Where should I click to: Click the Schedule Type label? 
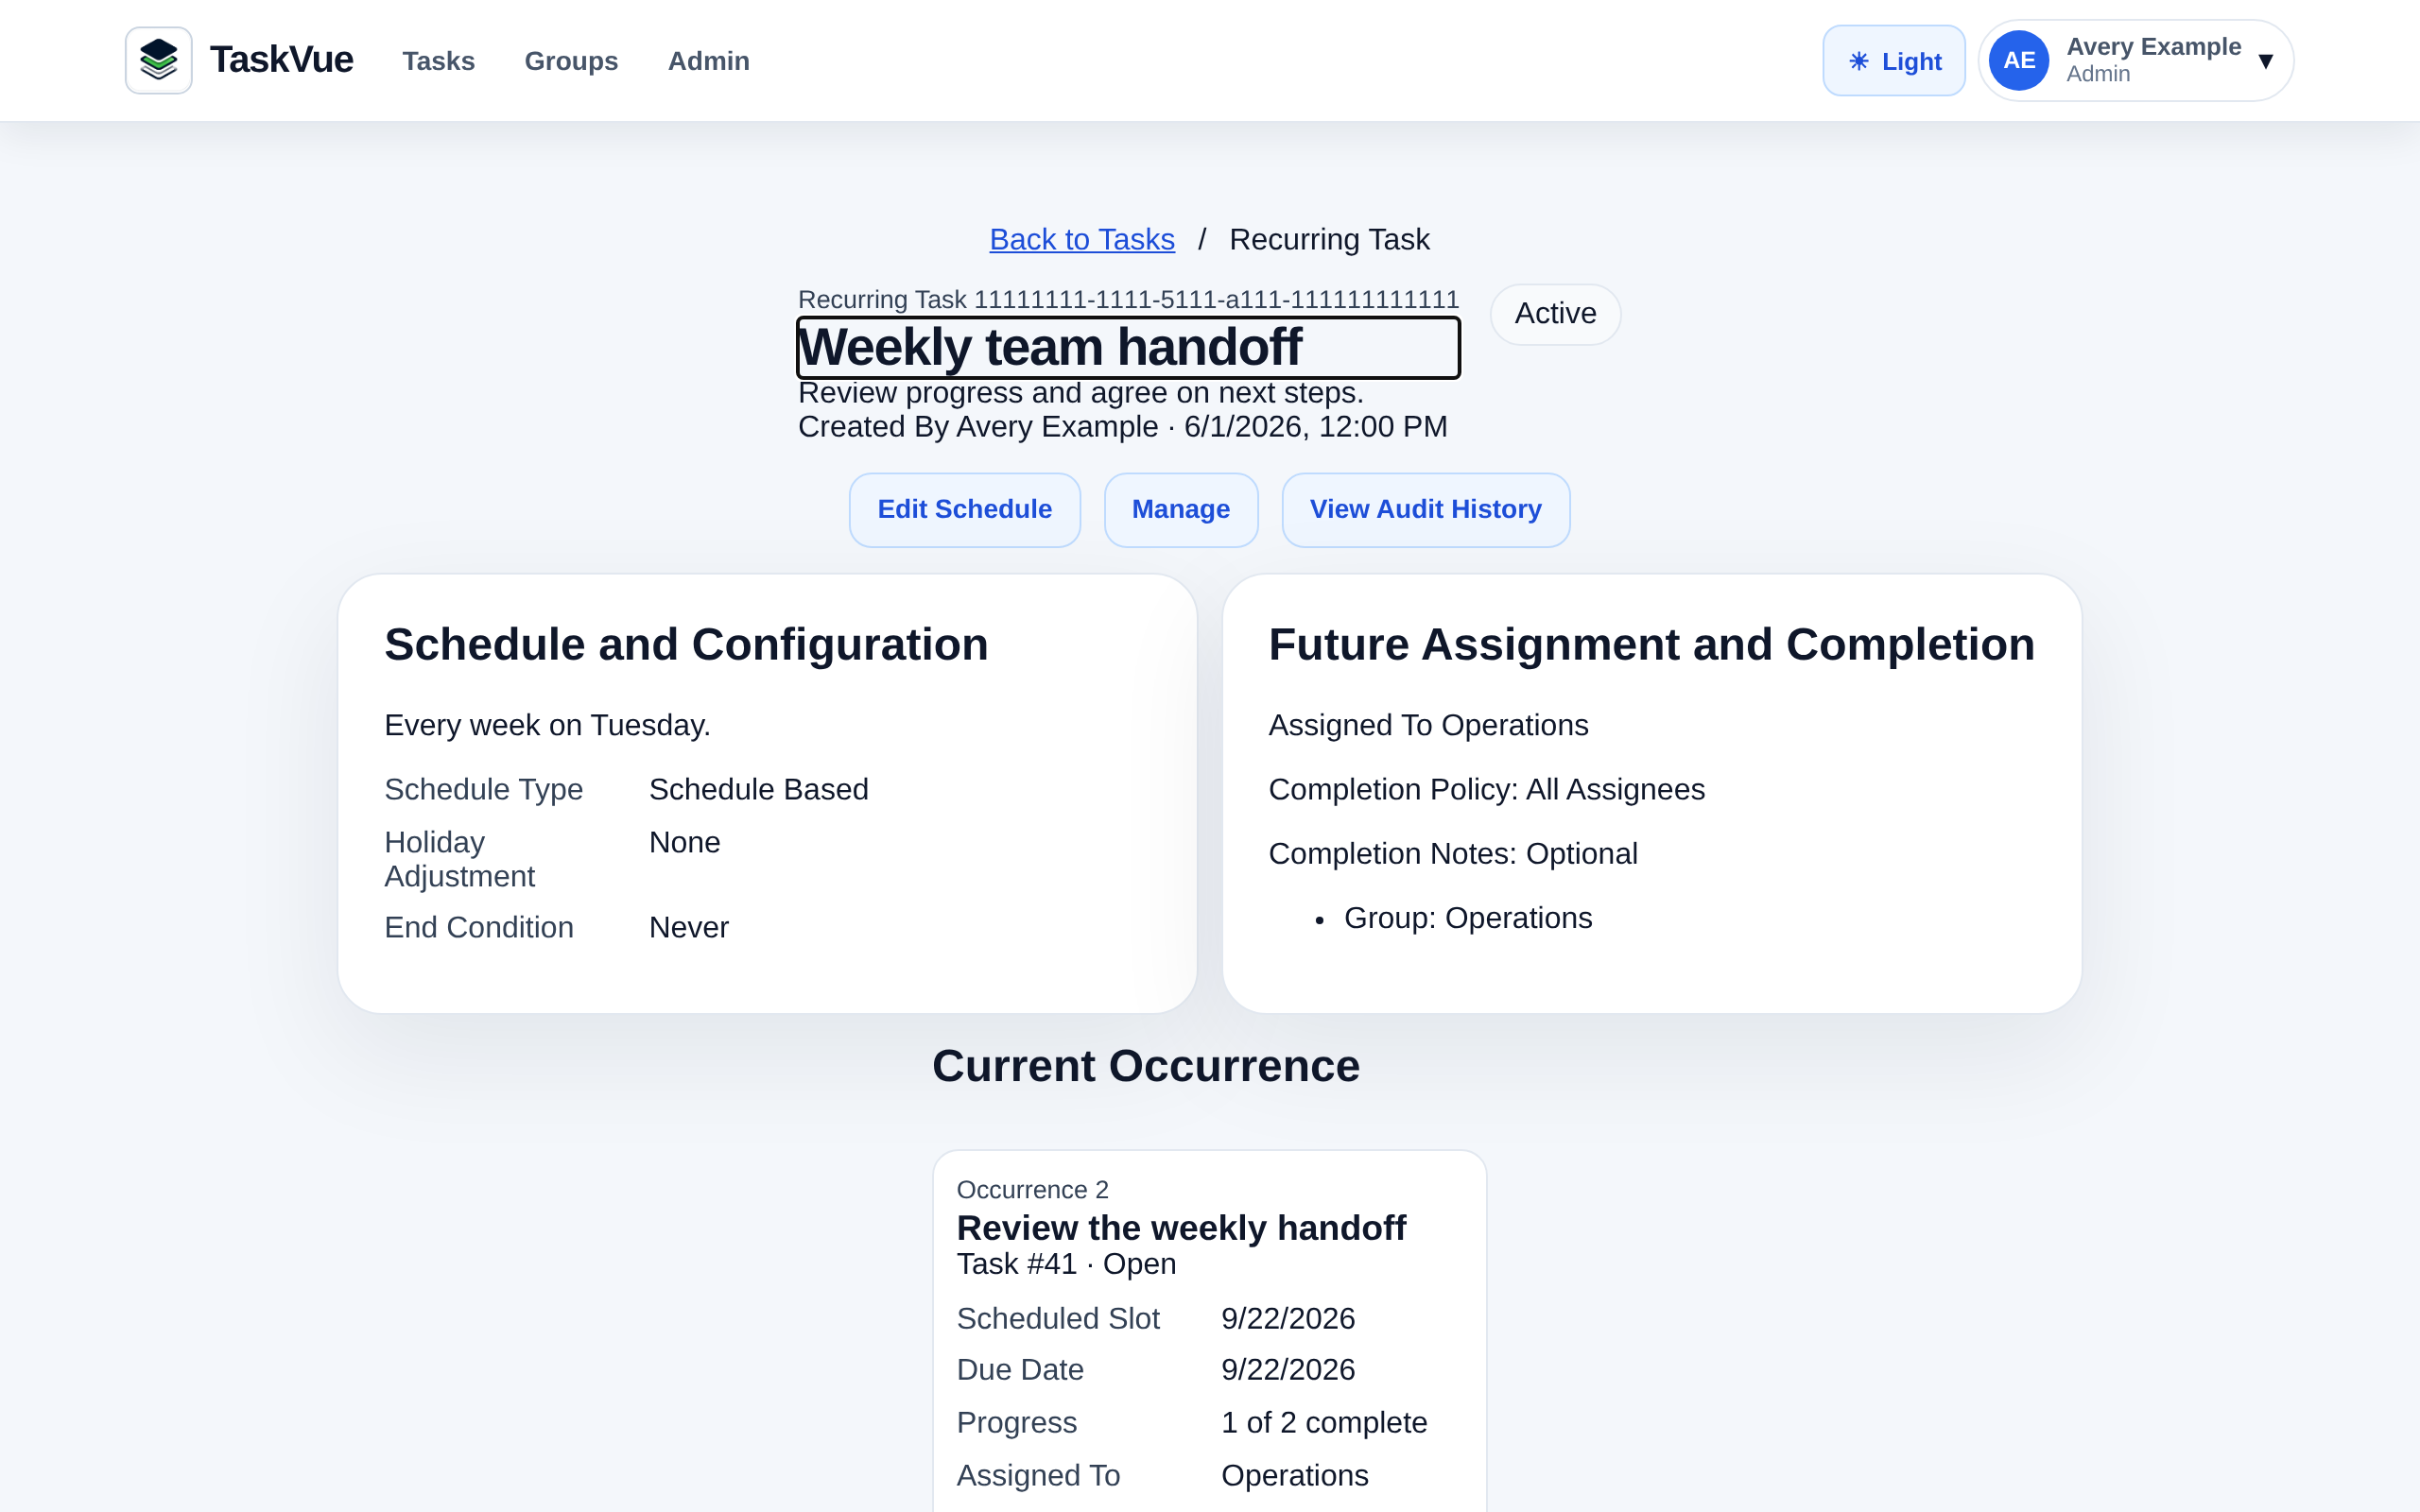(483, 789)
